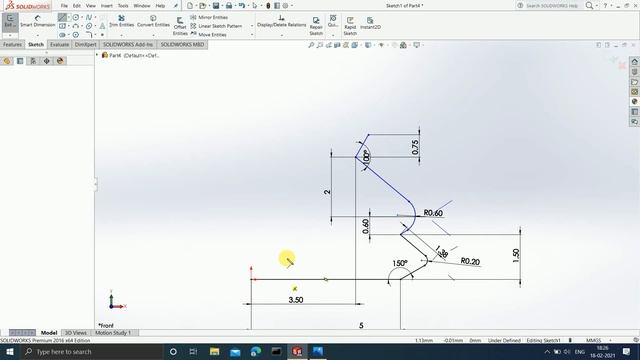
Task: Open the Tools menu
Action: 123,6
